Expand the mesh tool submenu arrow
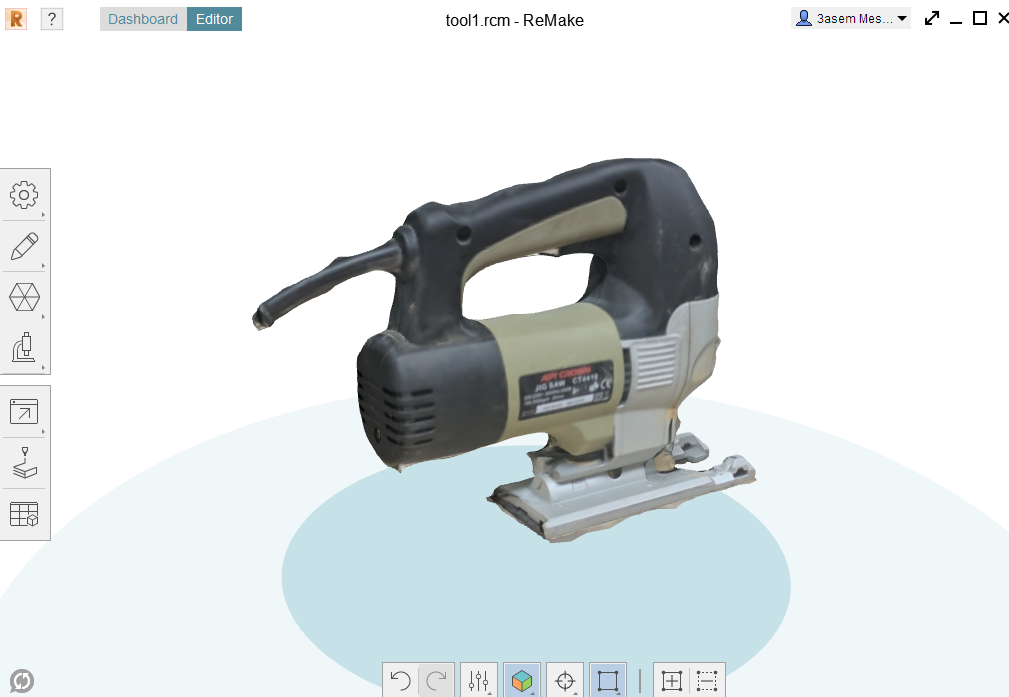The width and height of the screenshot is (1009, 697). [43, 317]
